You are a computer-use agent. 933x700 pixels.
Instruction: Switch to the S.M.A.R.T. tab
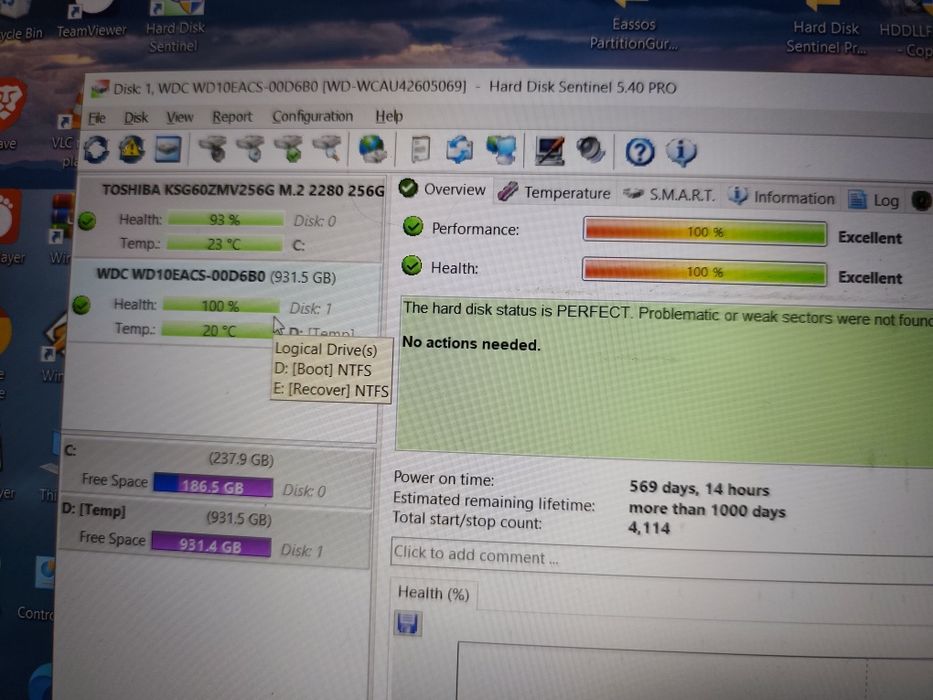click(668, 195)
